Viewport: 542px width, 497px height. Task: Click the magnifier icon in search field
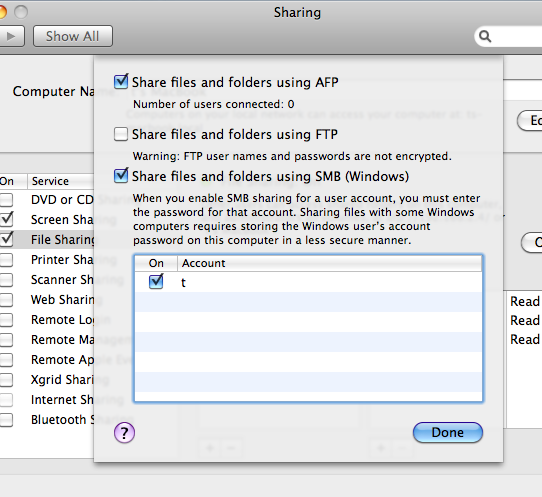tap(485, 36)
